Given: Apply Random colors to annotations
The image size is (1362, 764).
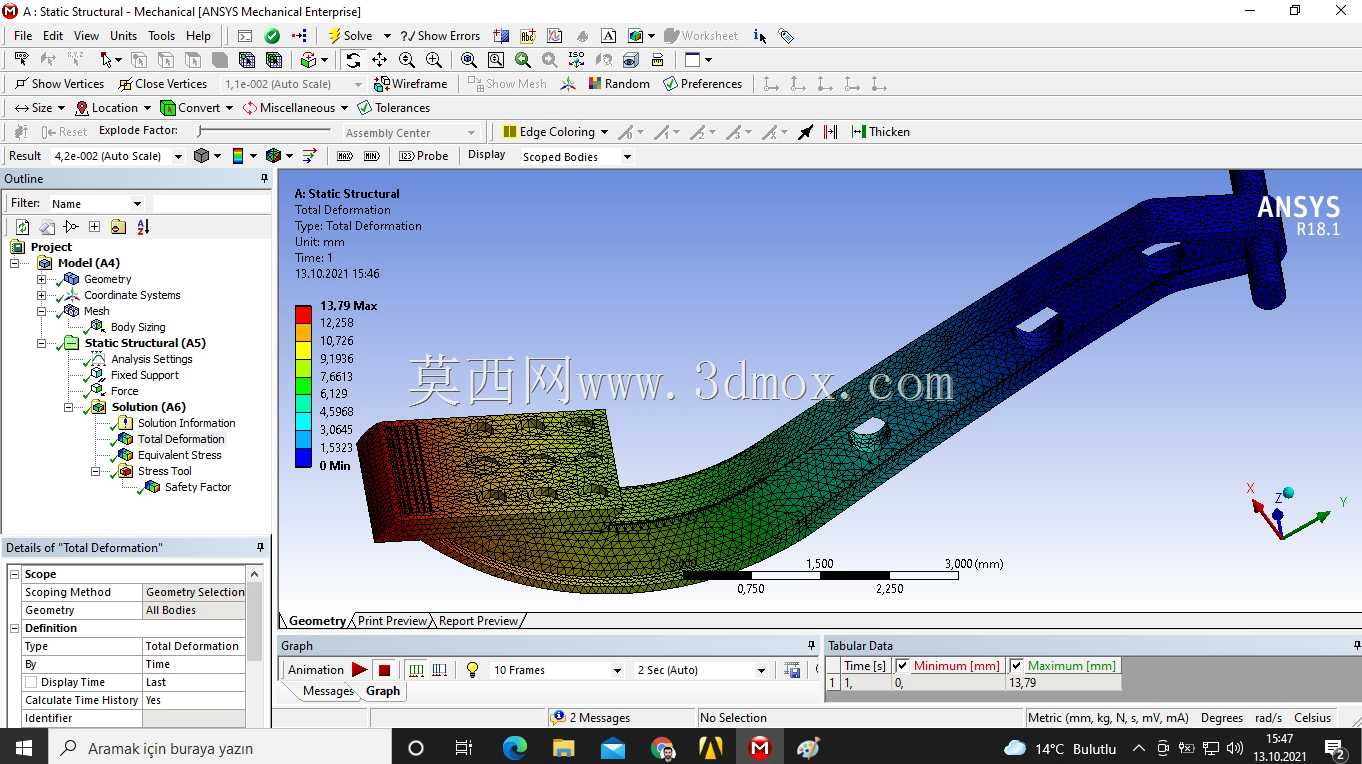Looking at the screenshot, I should (x=618, y=84).
